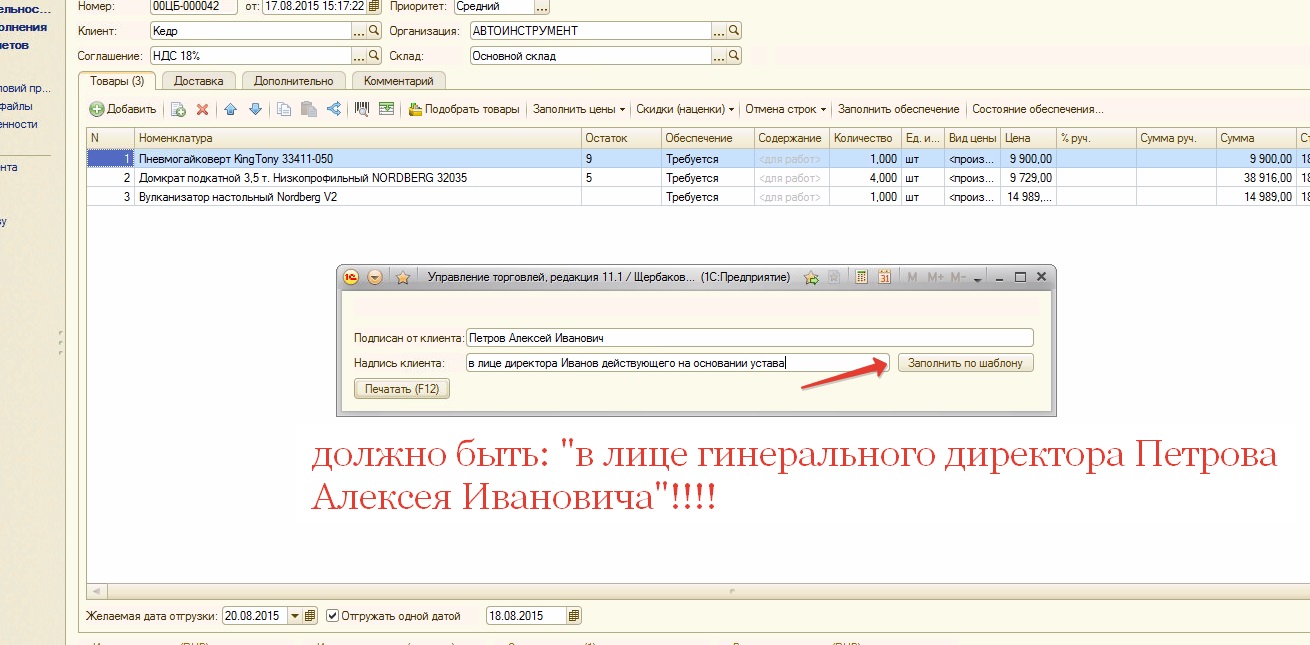Open the calendar icon in the dialog title bar

[884, 277]
